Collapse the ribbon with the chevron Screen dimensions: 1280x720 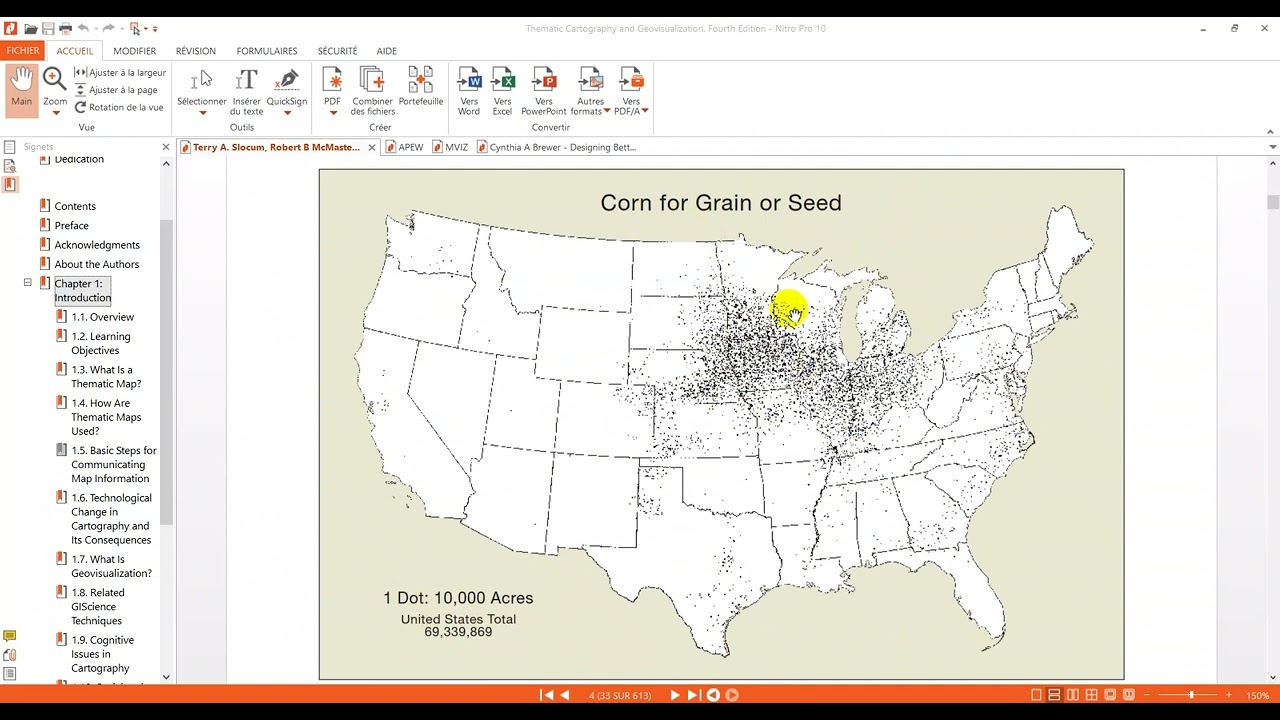[x=1271, y=131]
